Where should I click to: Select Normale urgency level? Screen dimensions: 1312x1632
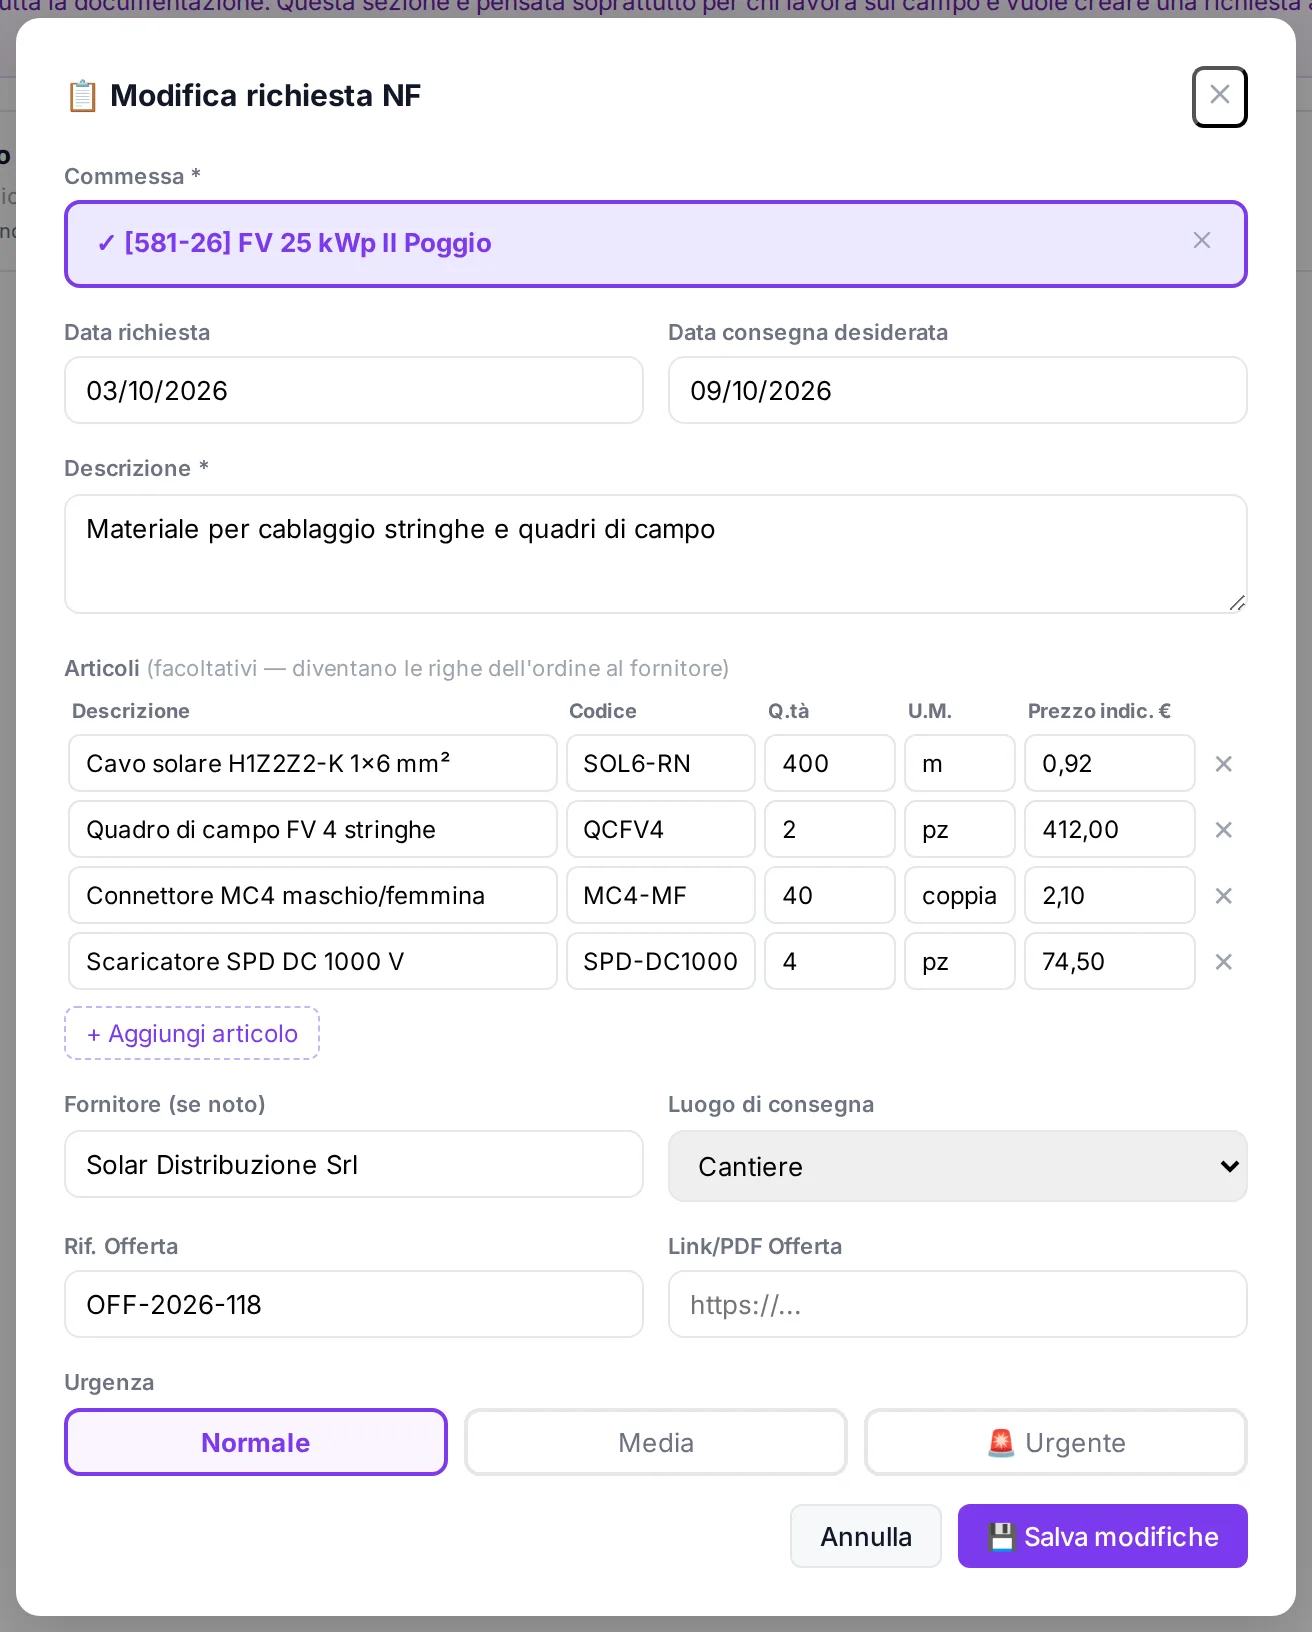point(256,1442)
